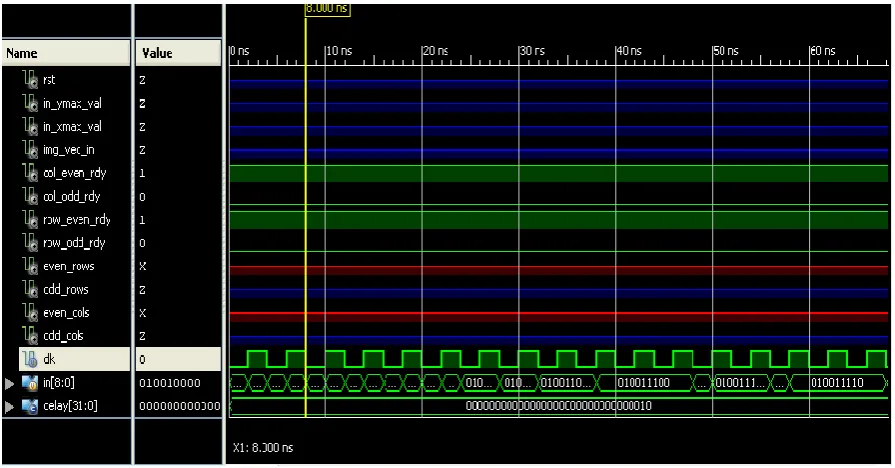The image size is (895, 468).
Task: Click the even_cols signal icon
Action: (x=30, y=313)
